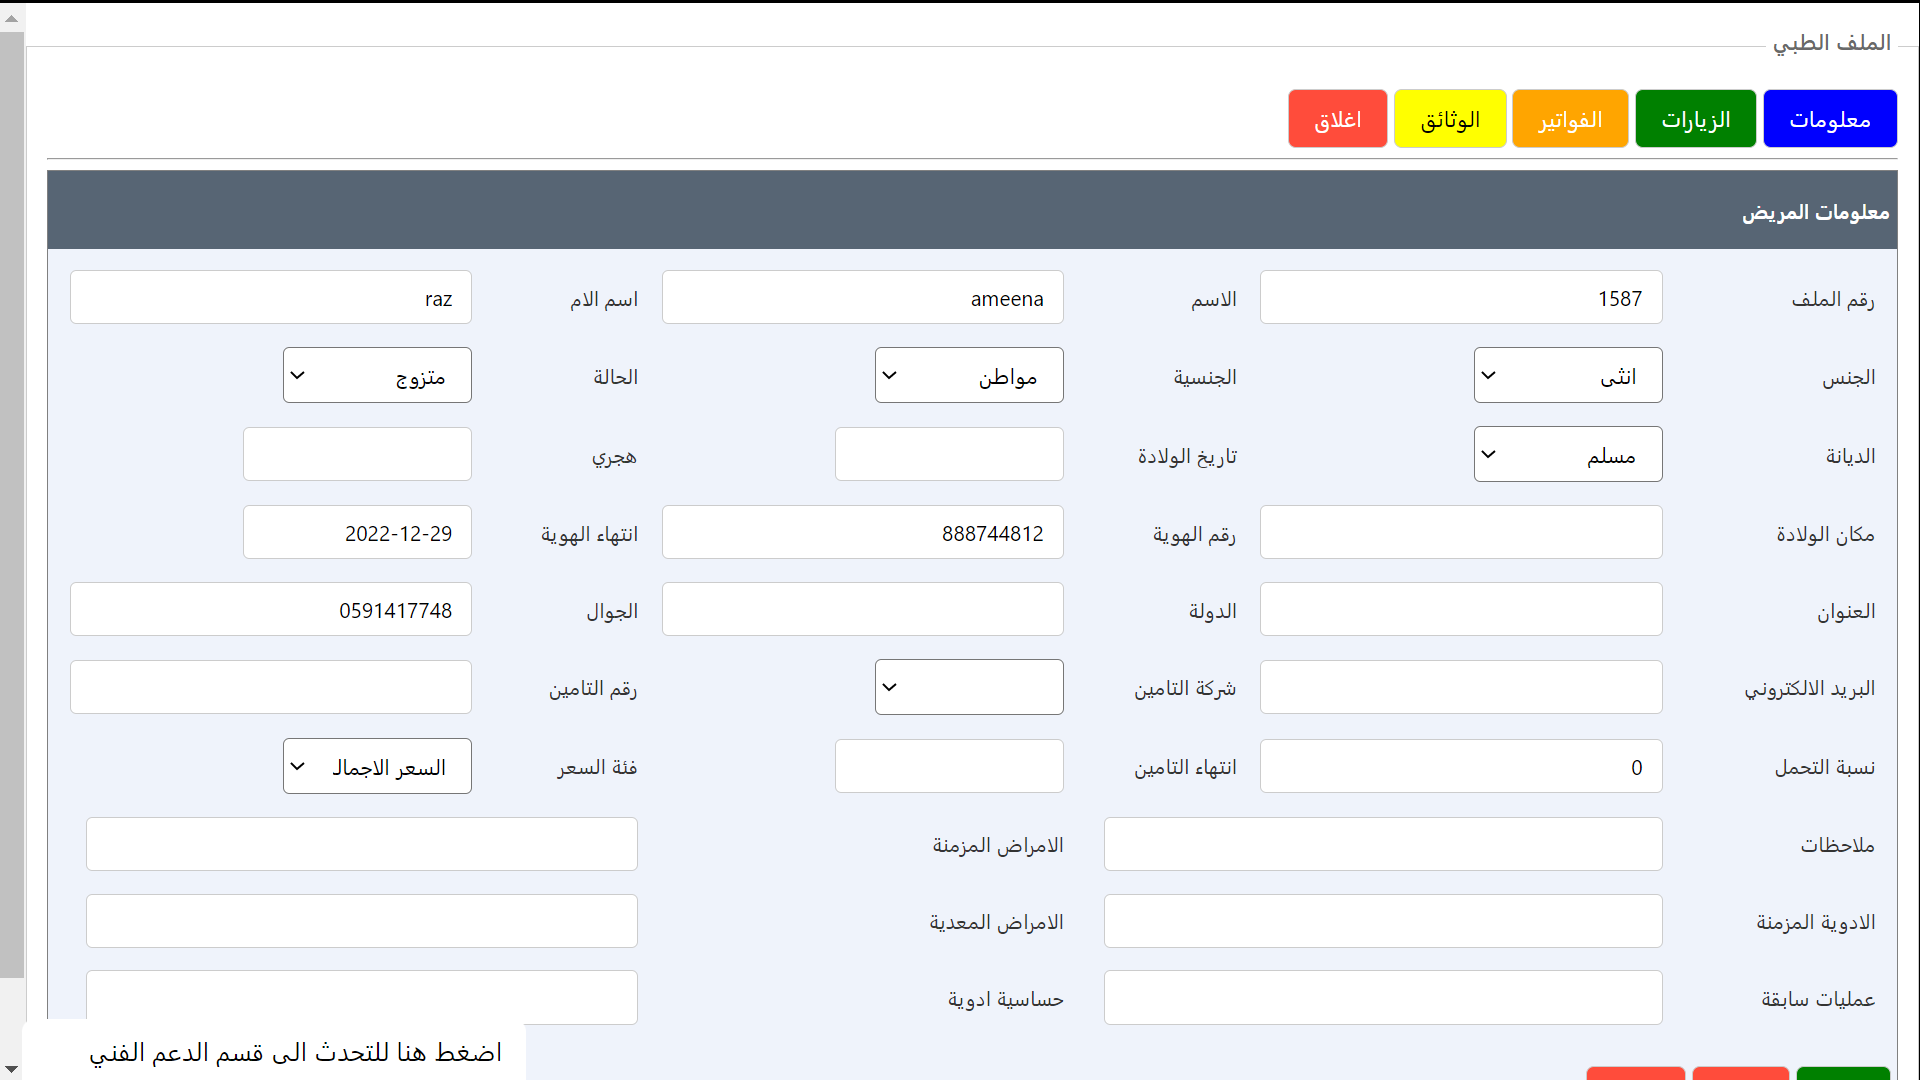The image size is (1920, 1080).
Task: Open the معلومات tab
Action: [1829, 119]
